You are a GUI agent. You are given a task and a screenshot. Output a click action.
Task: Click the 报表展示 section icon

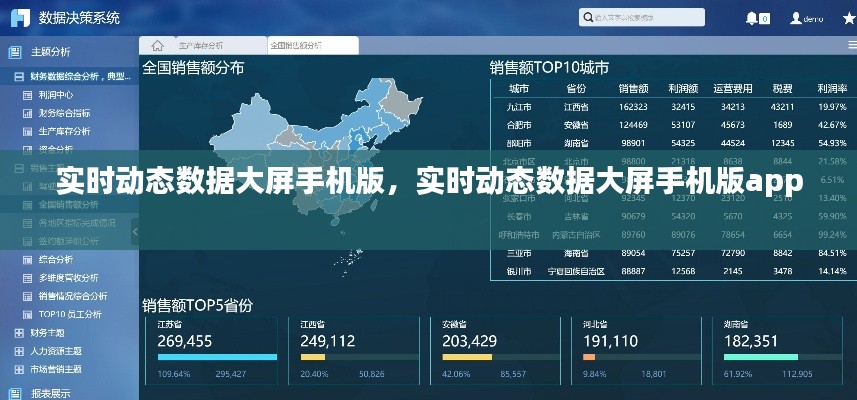point(15,393)
